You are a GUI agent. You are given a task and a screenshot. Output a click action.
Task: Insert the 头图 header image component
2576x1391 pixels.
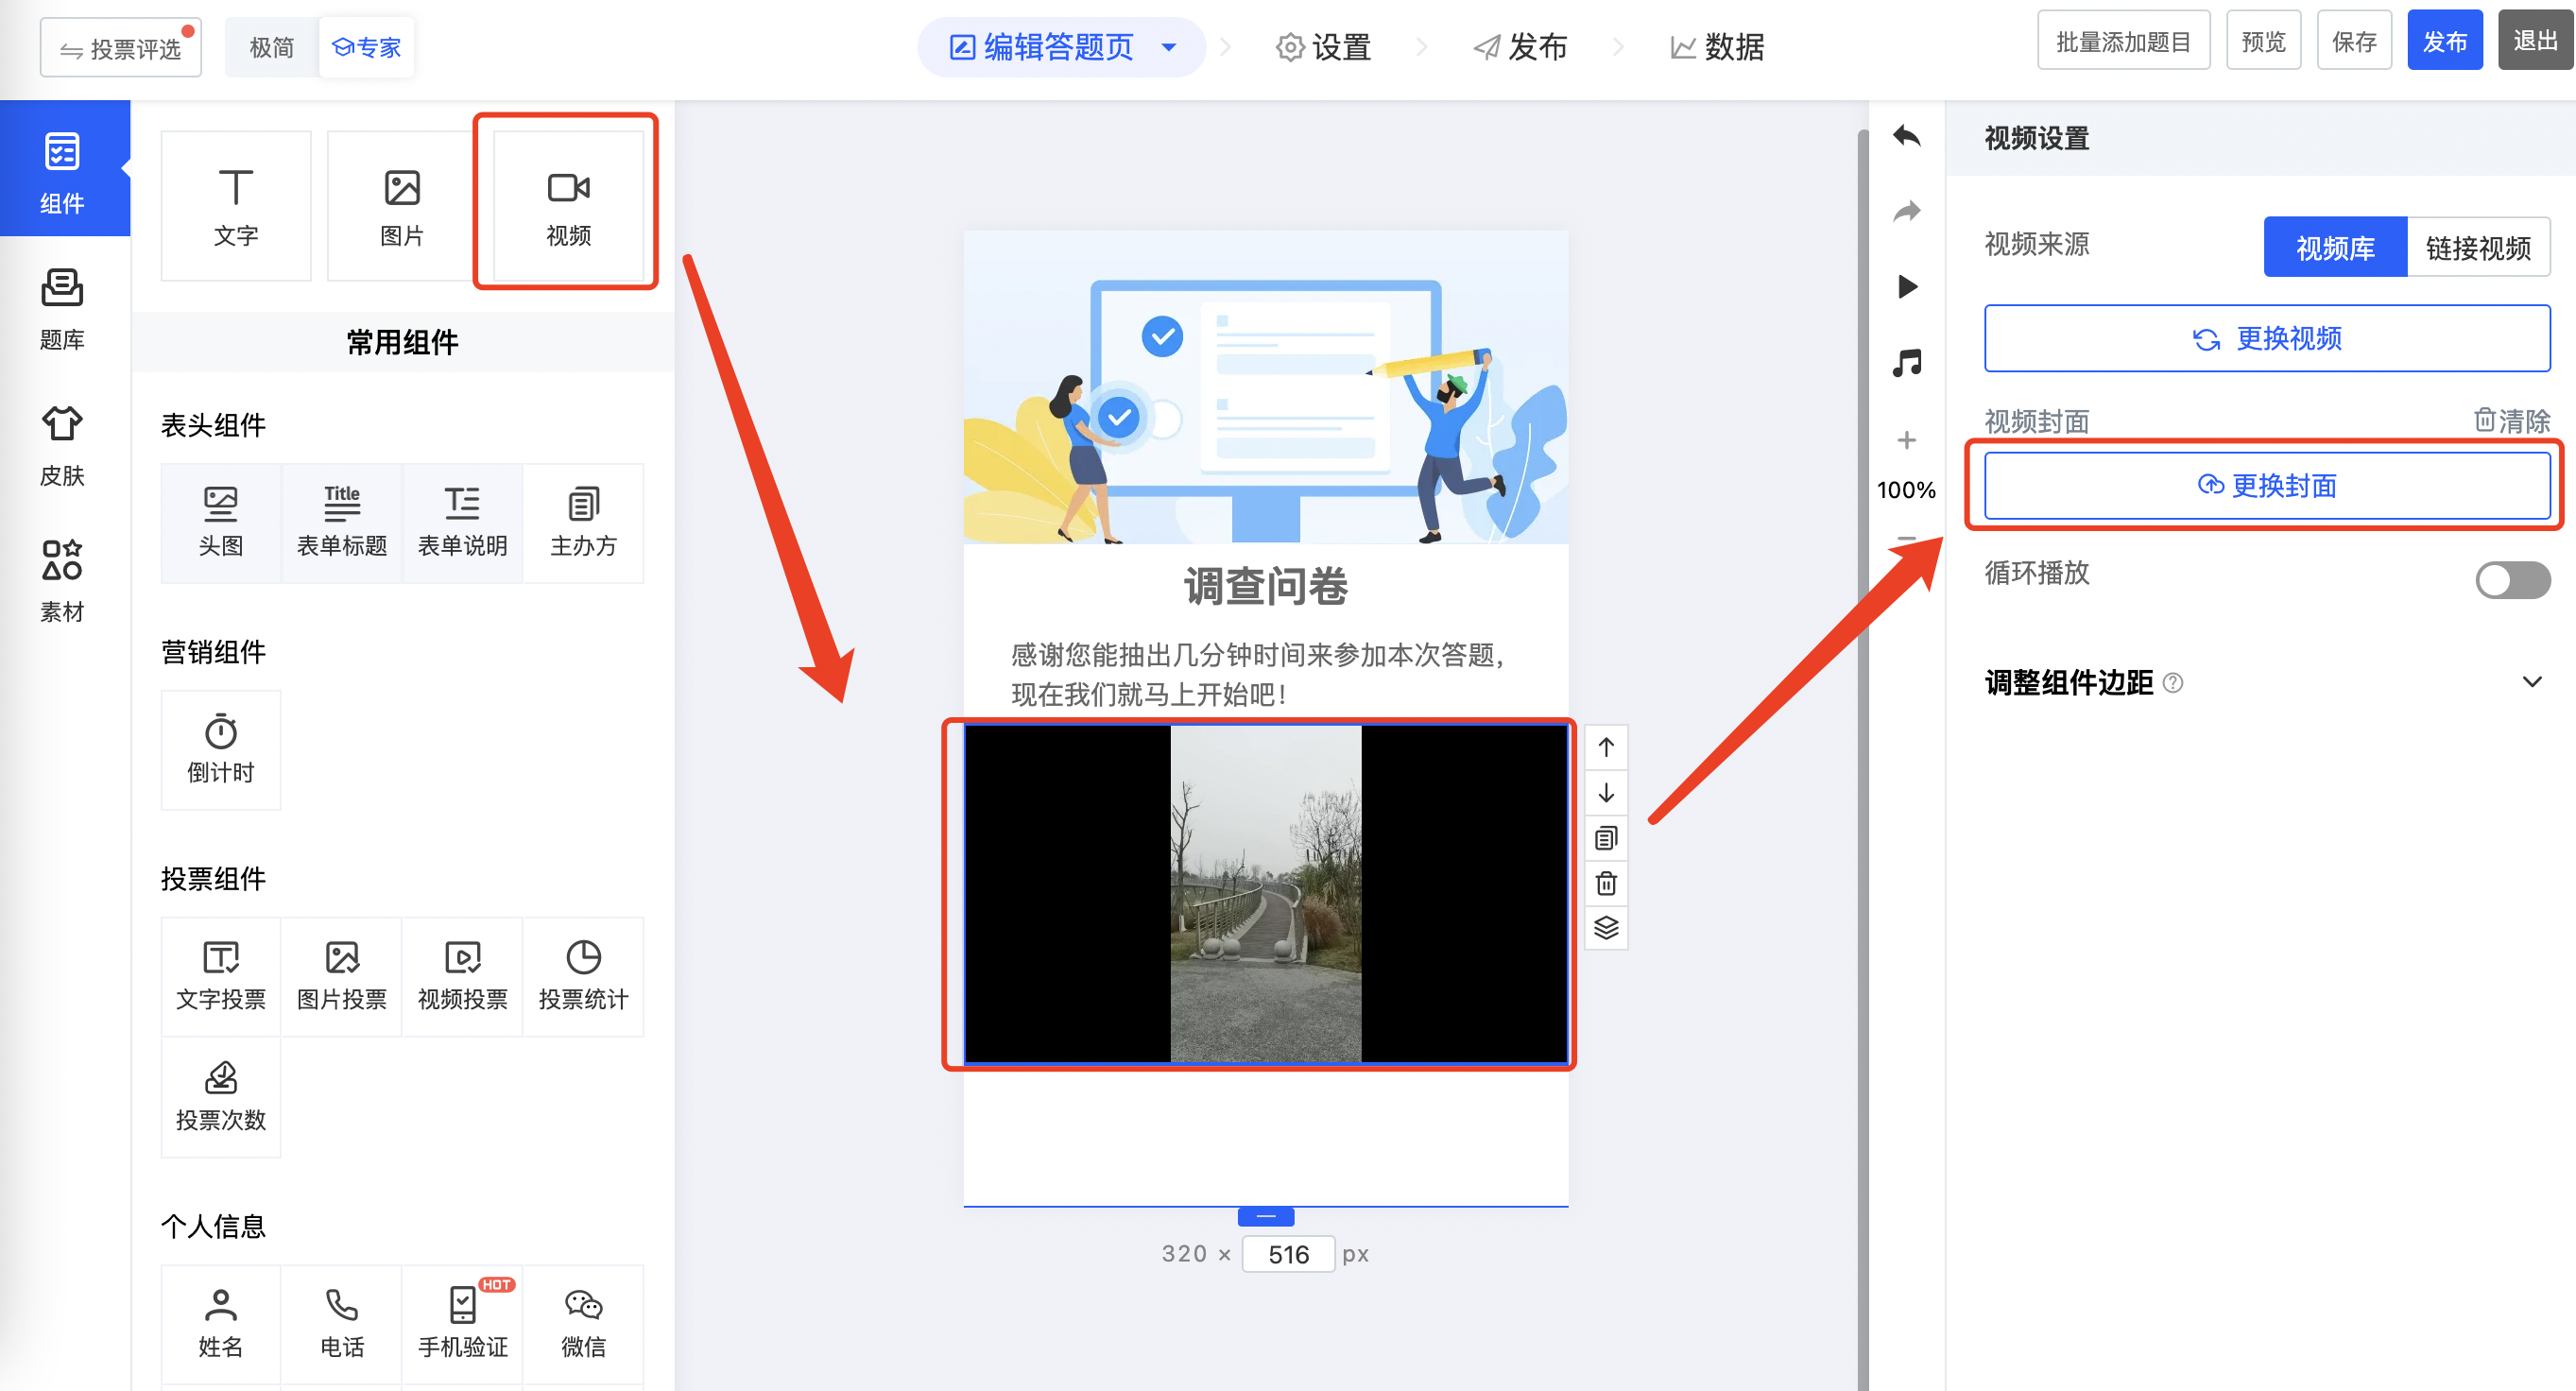(x=221, y=523)
